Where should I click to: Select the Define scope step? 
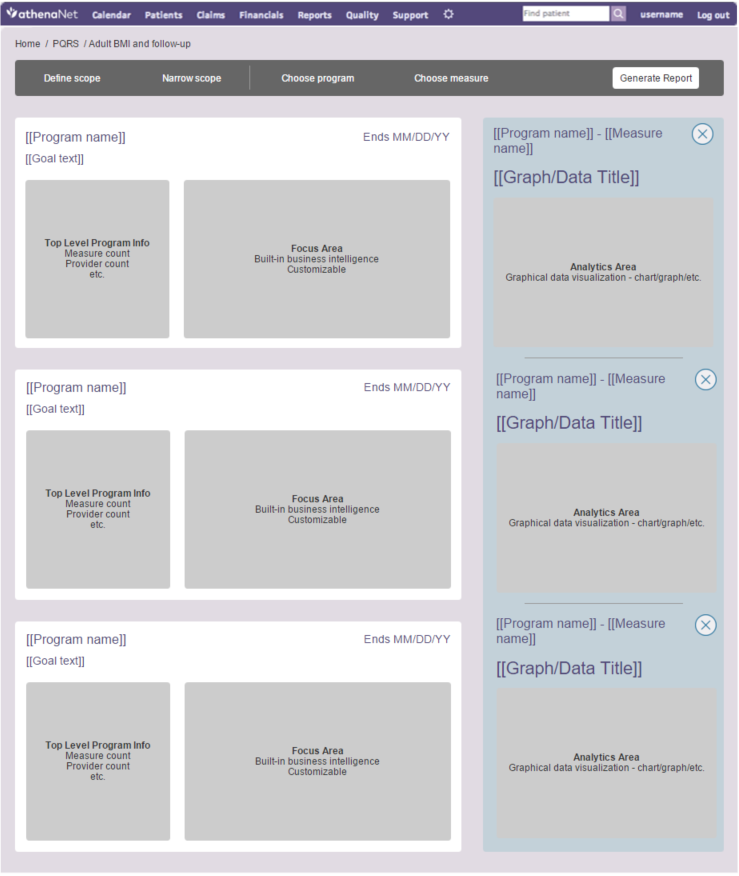72,78
